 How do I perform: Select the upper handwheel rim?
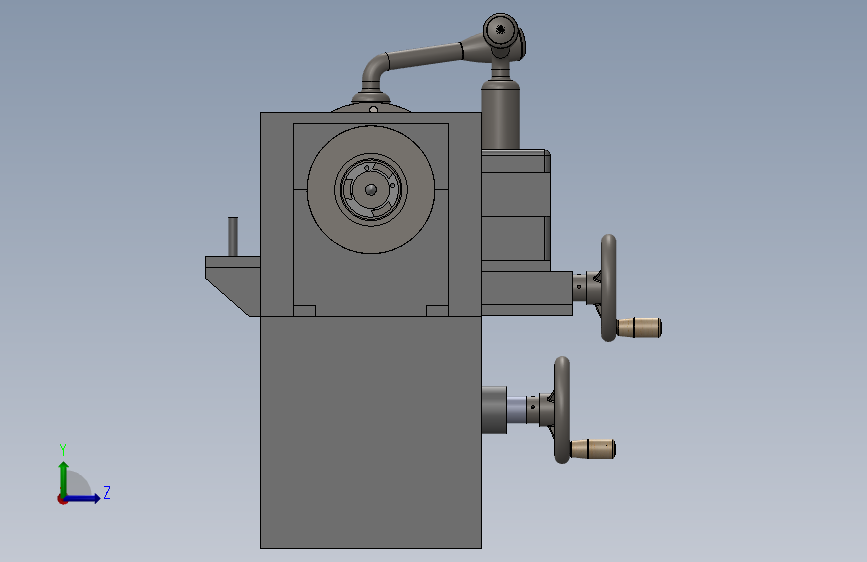[x=608, y=288]
